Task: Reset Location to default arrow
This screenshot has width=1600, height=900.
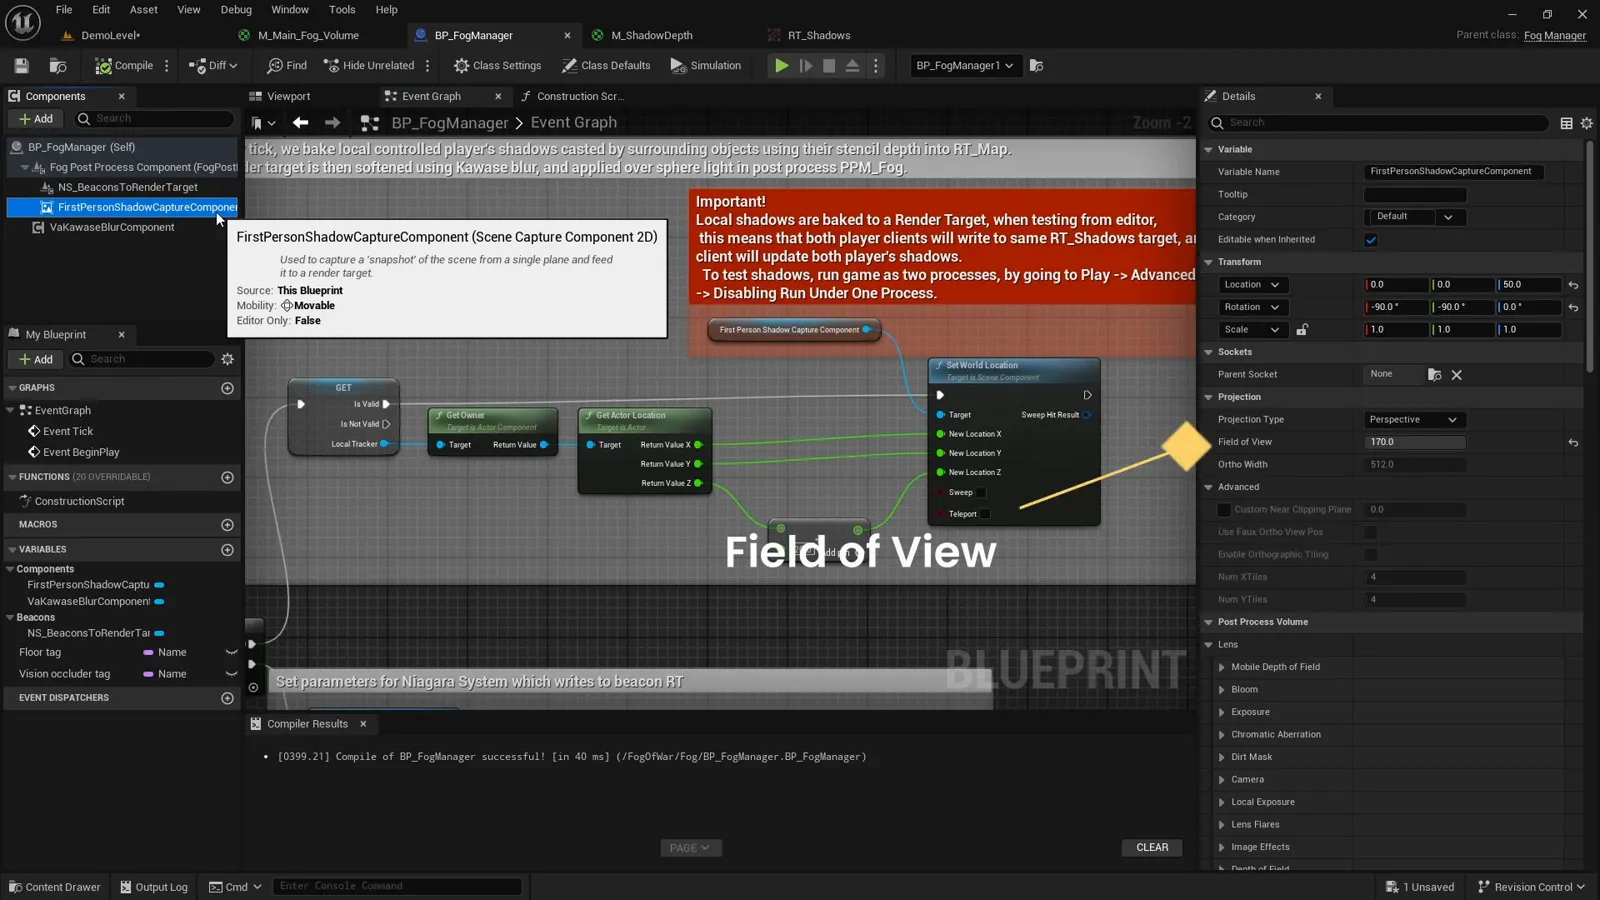Action: [x=1573, y=285]
